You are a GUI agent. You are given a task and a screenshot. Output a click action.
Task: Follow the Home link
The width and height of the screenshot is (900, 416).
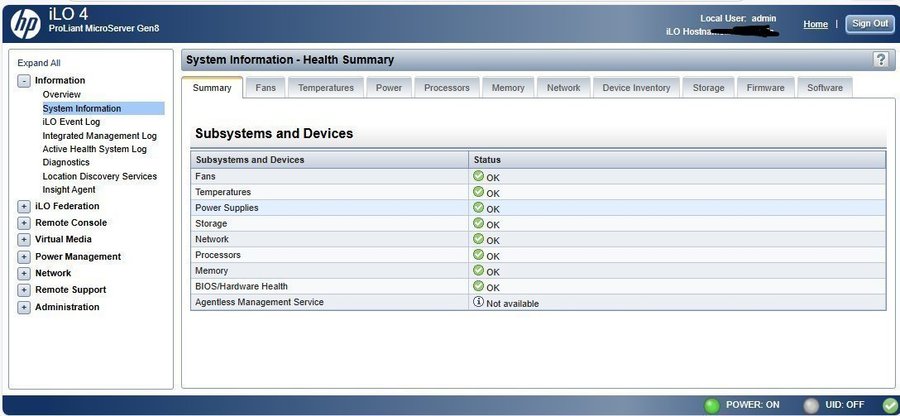click(x=815, y=24)
